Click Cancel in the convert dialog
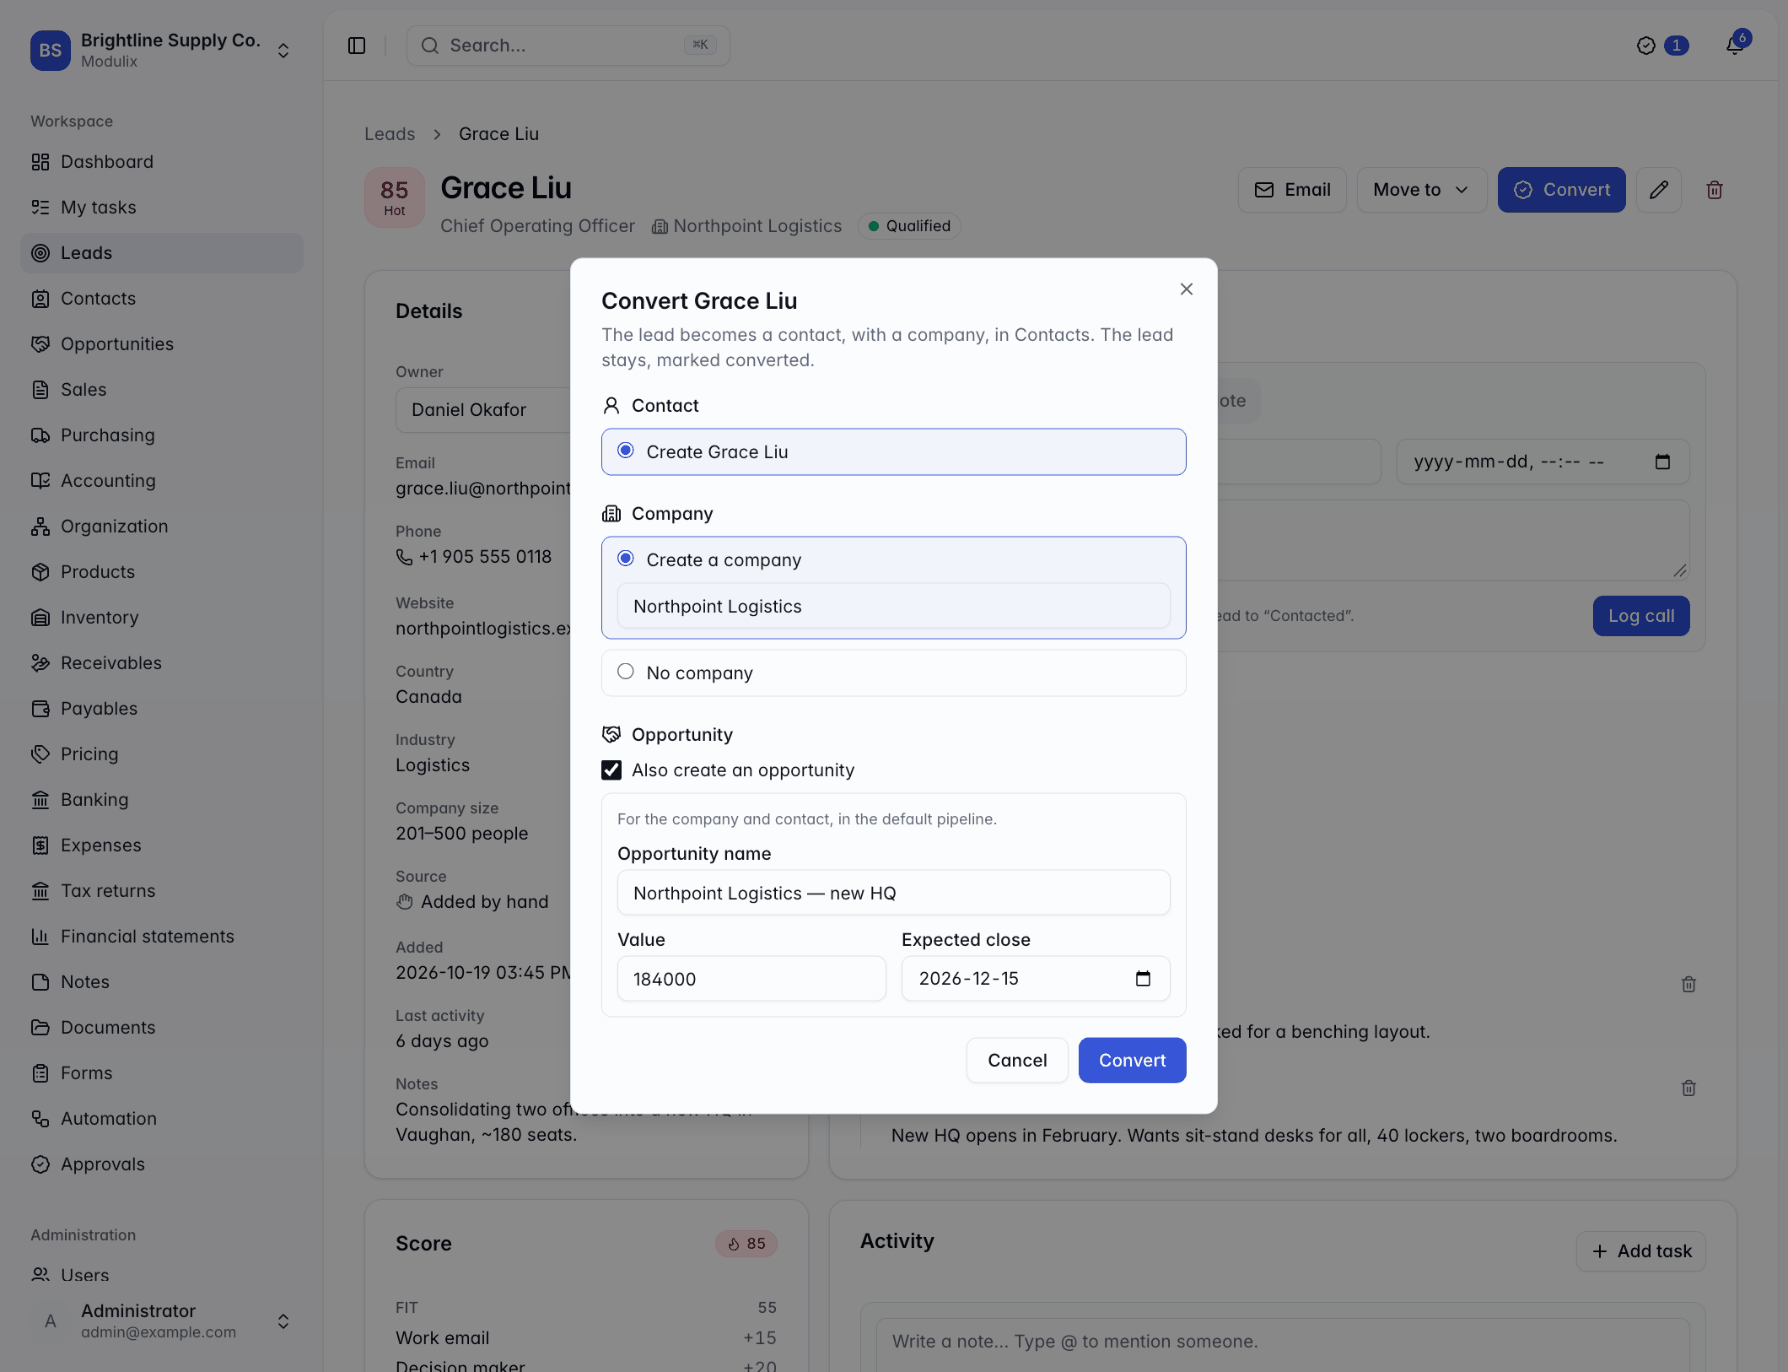 coord(1017,1061)
